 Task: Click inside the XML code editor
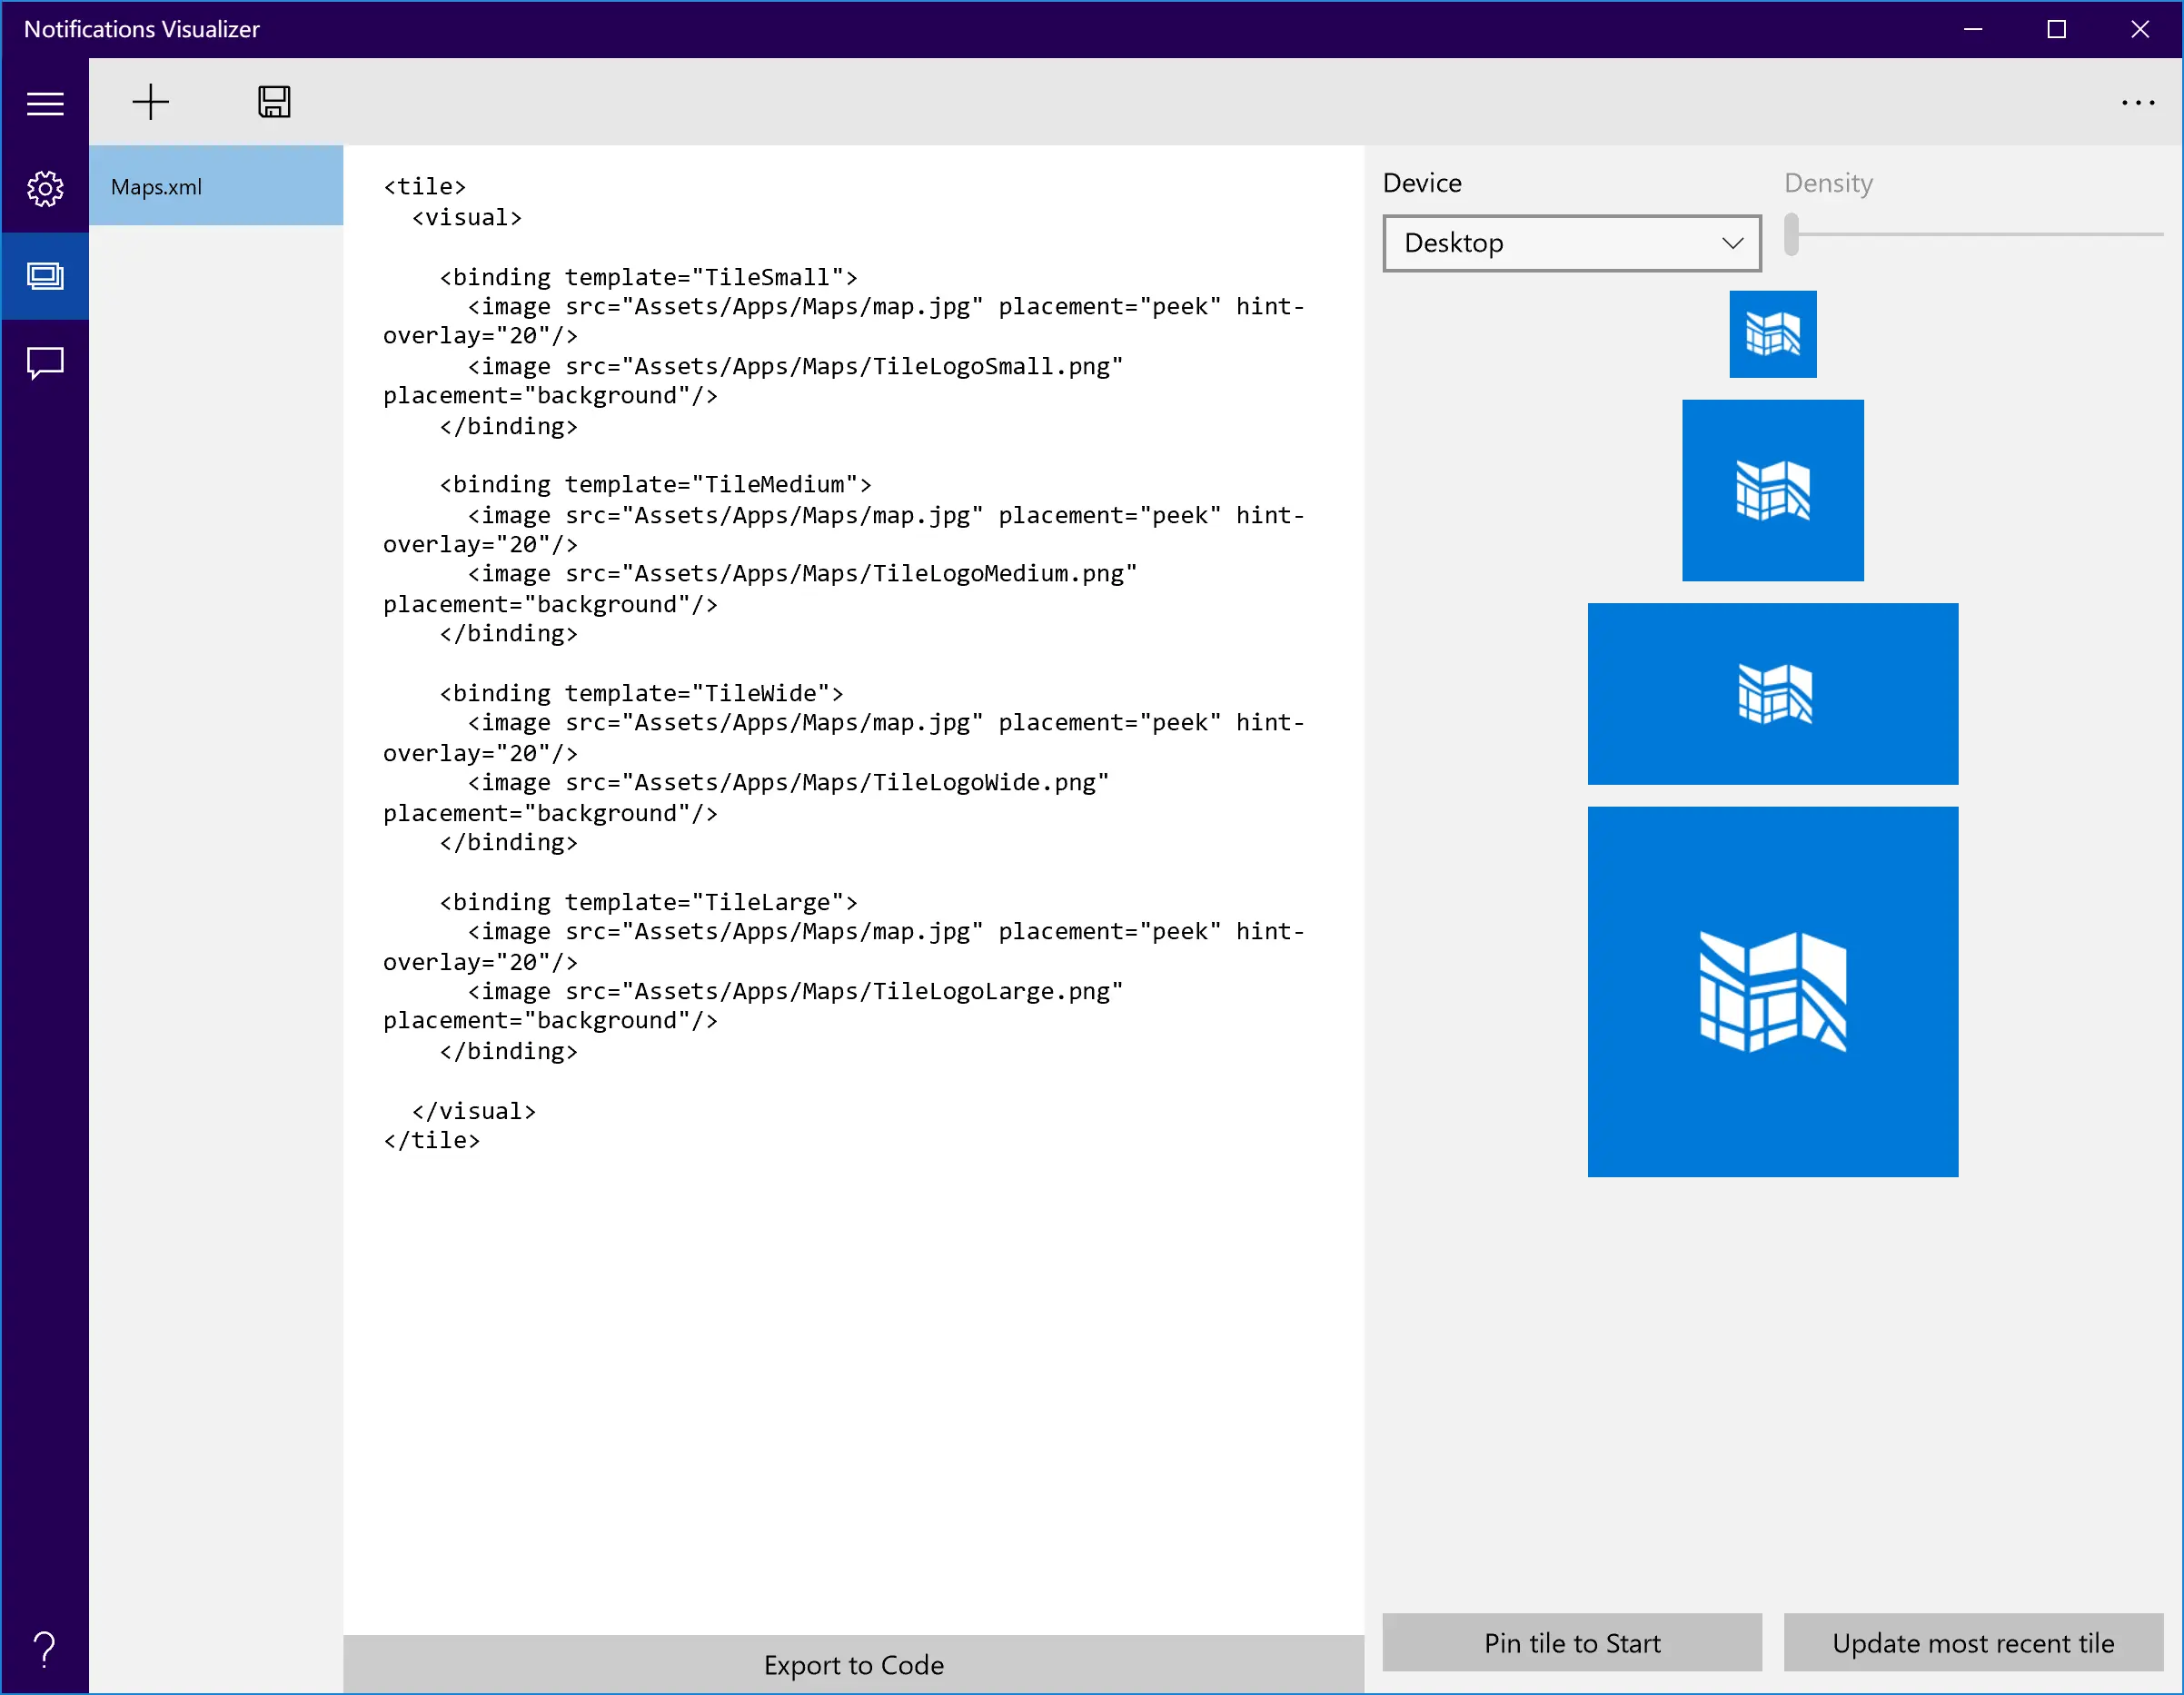pos(853,1350)
